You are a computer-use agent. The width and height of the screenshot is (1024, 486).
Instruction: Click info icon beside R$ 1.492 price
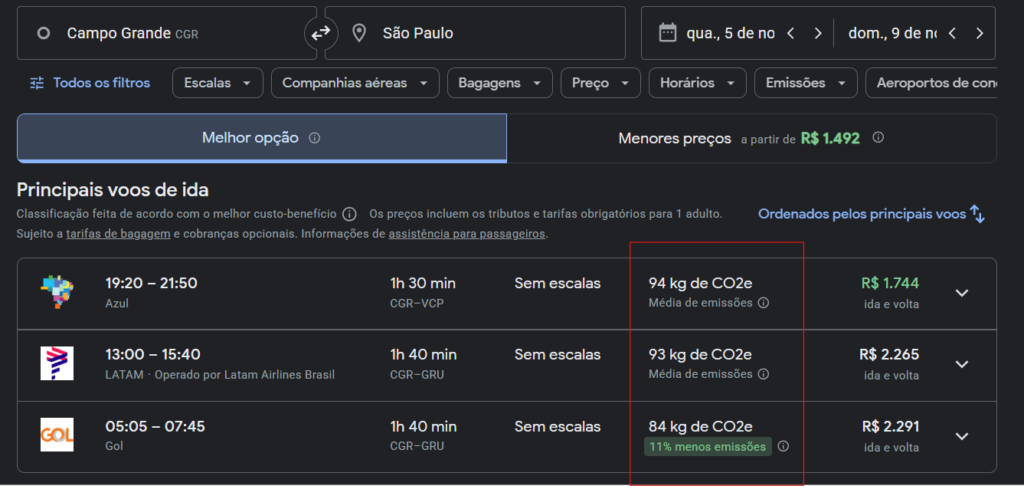tap(878, 138)
